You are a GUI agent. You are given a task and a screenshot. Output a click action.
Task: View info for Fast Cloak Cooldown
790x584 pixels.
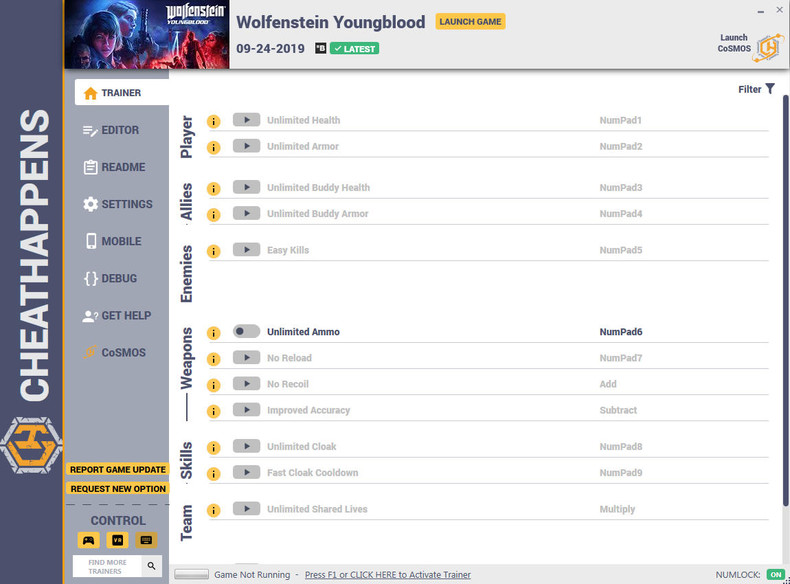(214, 474)
